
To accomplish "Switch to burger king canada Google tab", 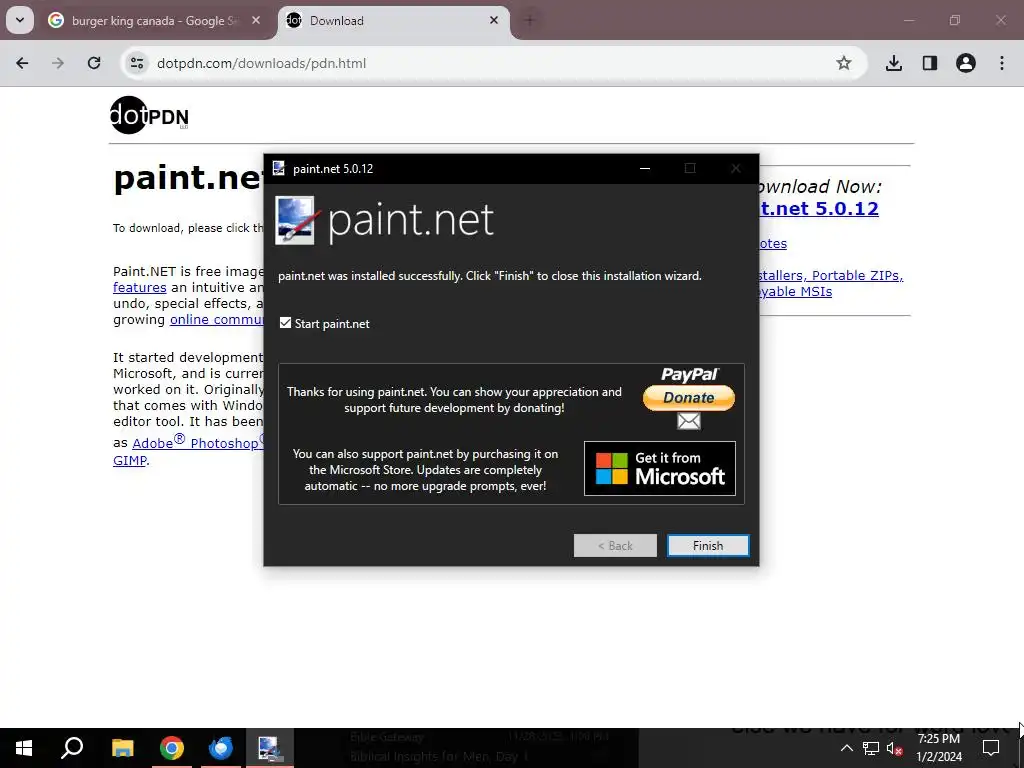I will coord(155,21).
